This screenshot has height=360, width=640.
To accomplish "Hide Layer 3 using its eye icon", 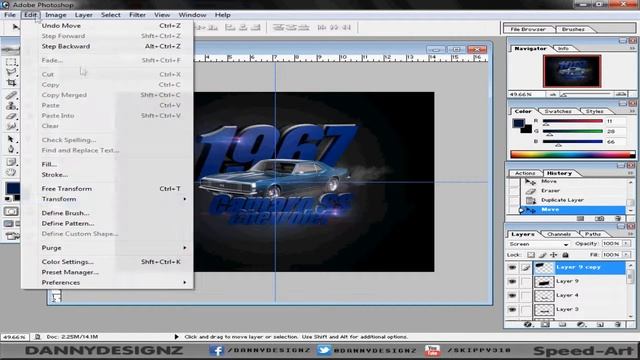I will click(512, 309).
